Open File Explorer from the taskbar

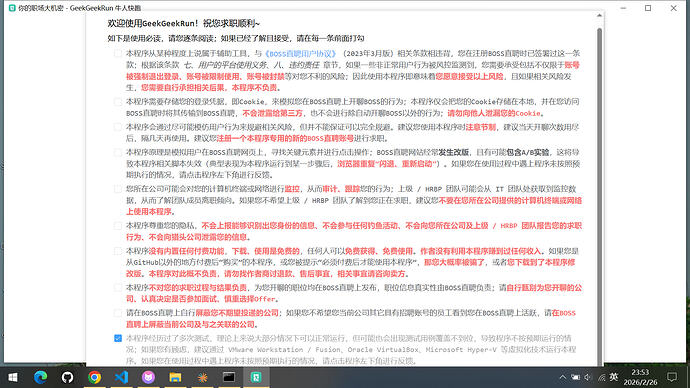(175, 377)
